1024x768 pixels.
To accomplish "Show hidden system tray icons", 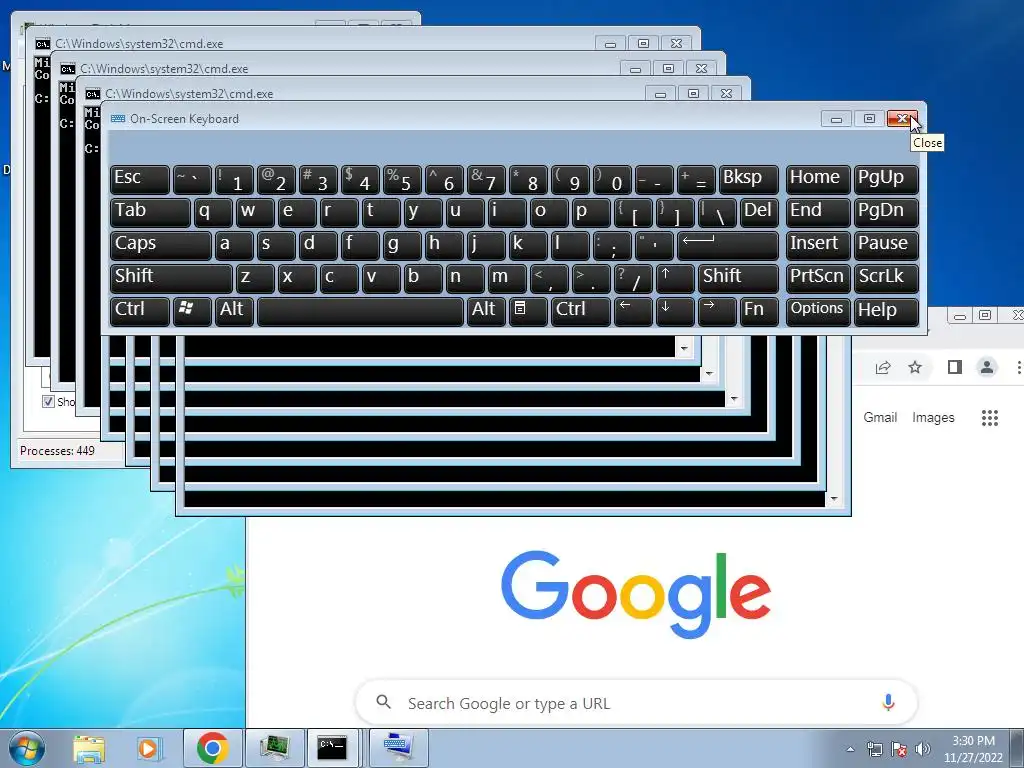I will pyautogui.click(x=850, y=749).
